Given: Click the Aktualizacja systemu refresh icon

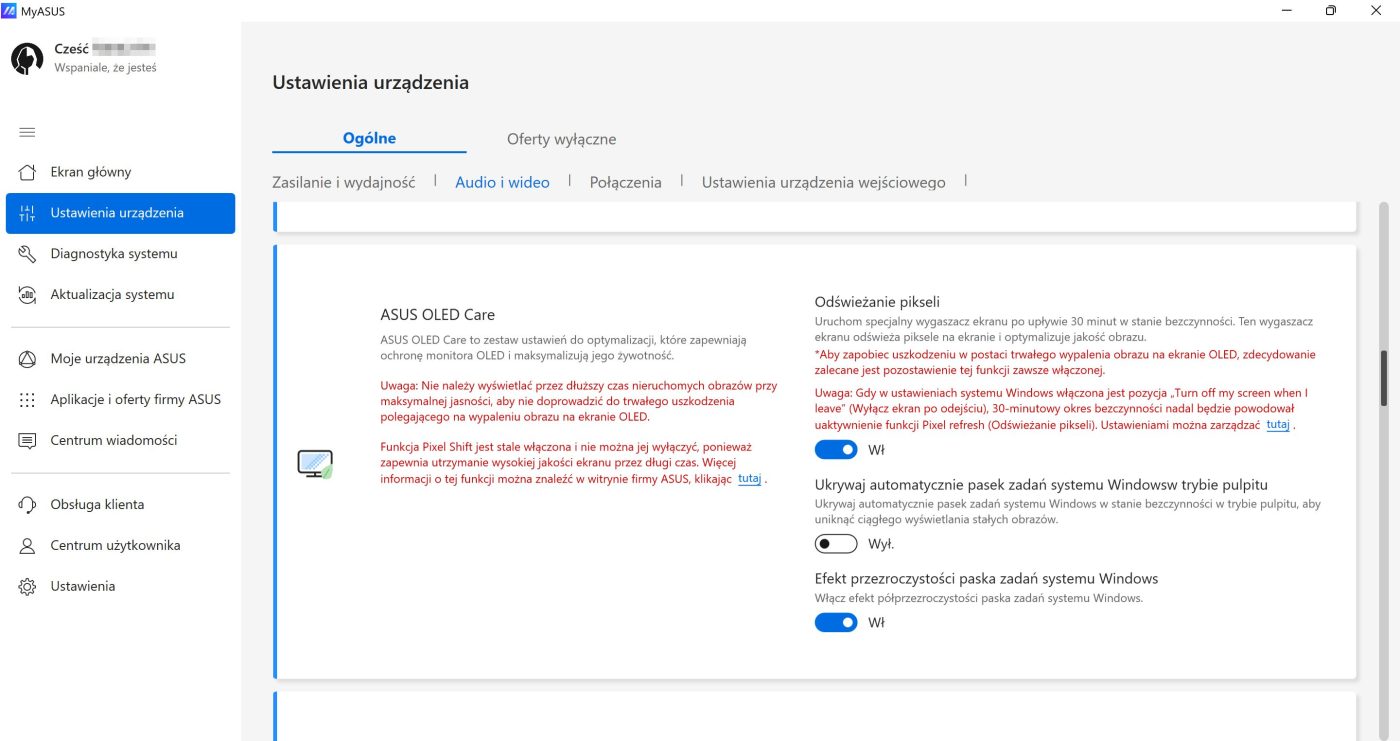Looking at the screenshot, I should tap(27, 295).
